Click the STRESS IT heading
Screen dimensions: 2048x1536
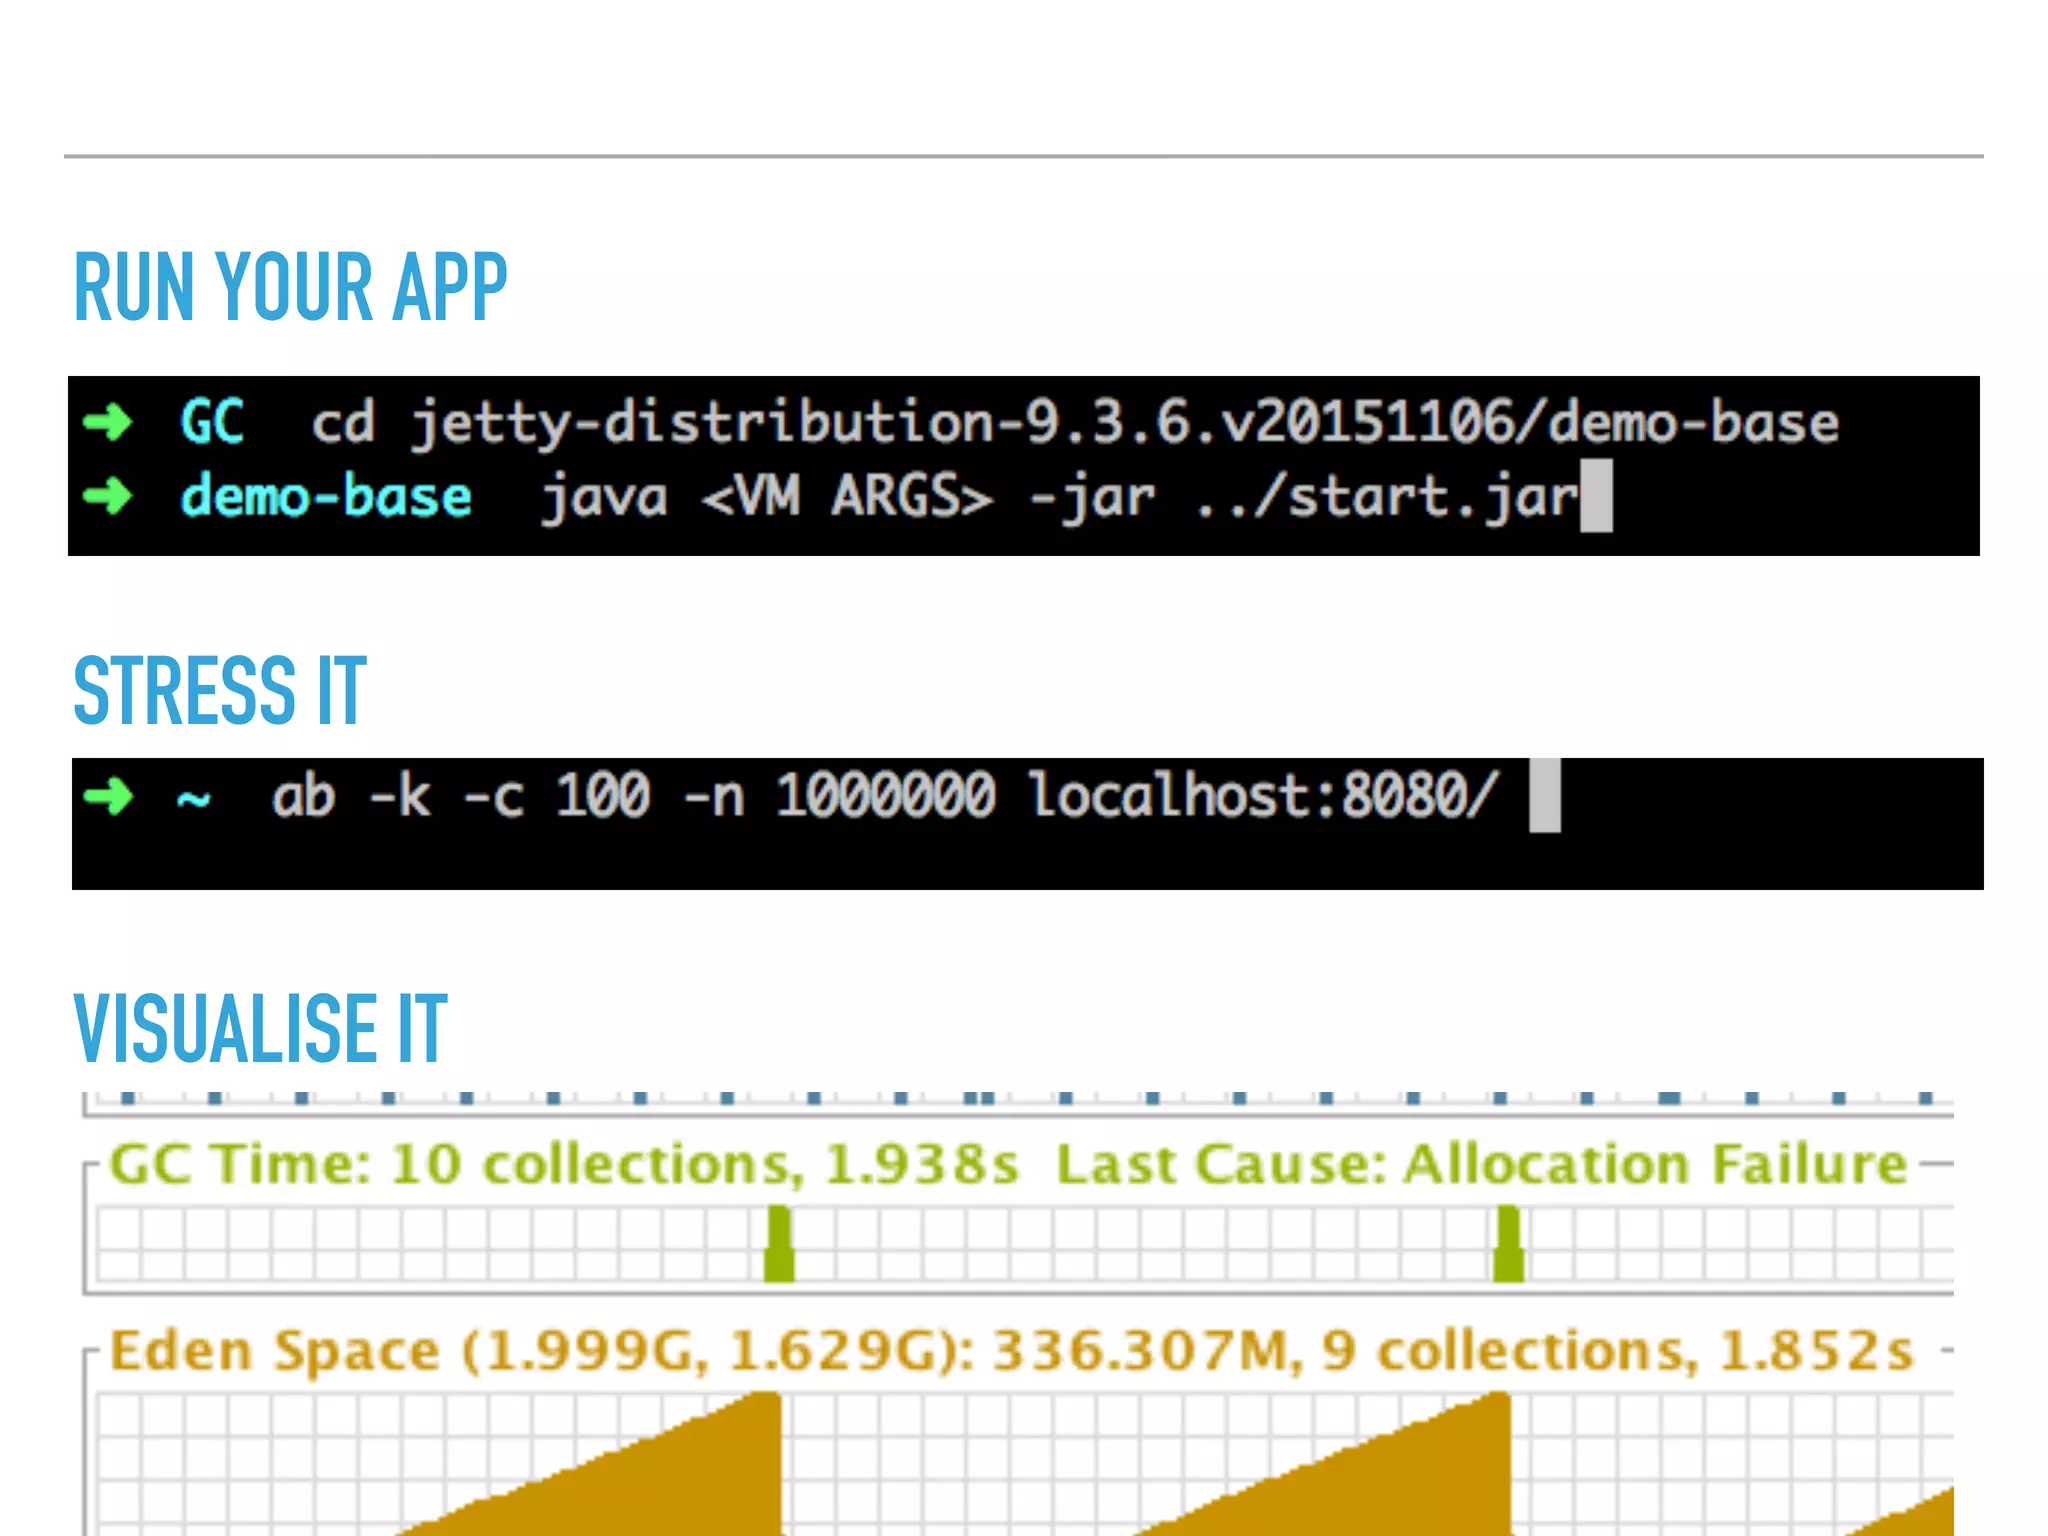click(x=220, y=690)
